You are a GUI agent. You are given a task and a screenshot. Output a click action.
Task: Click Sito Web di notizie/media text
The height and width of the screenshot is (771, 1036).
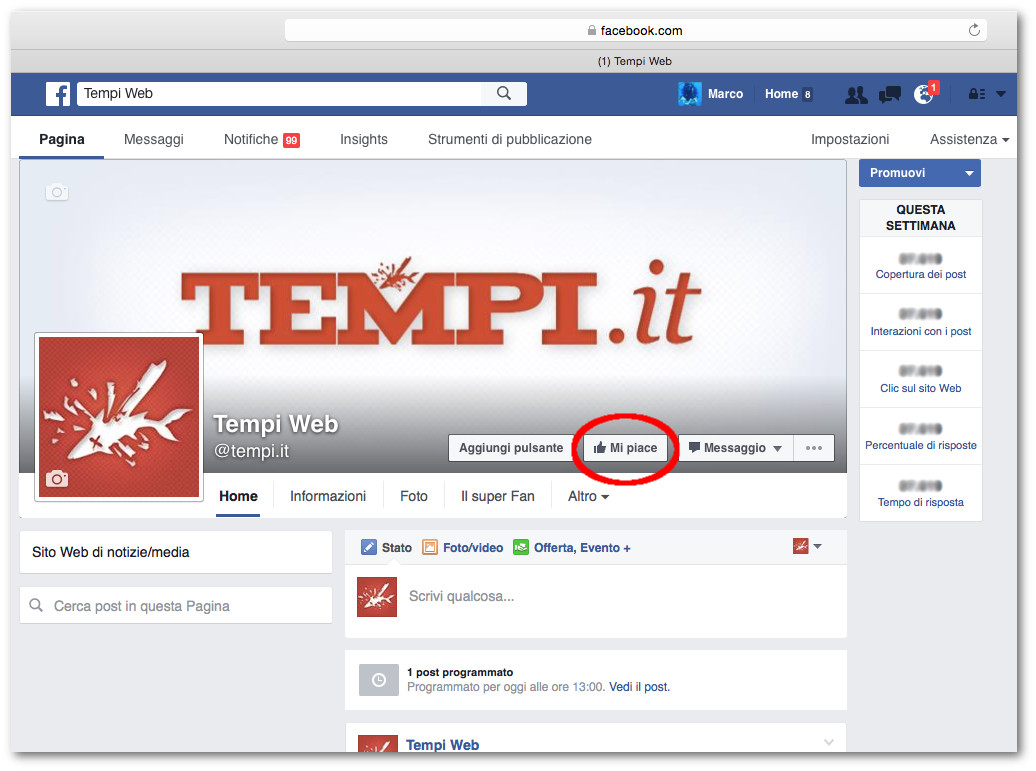coord(110,552)
